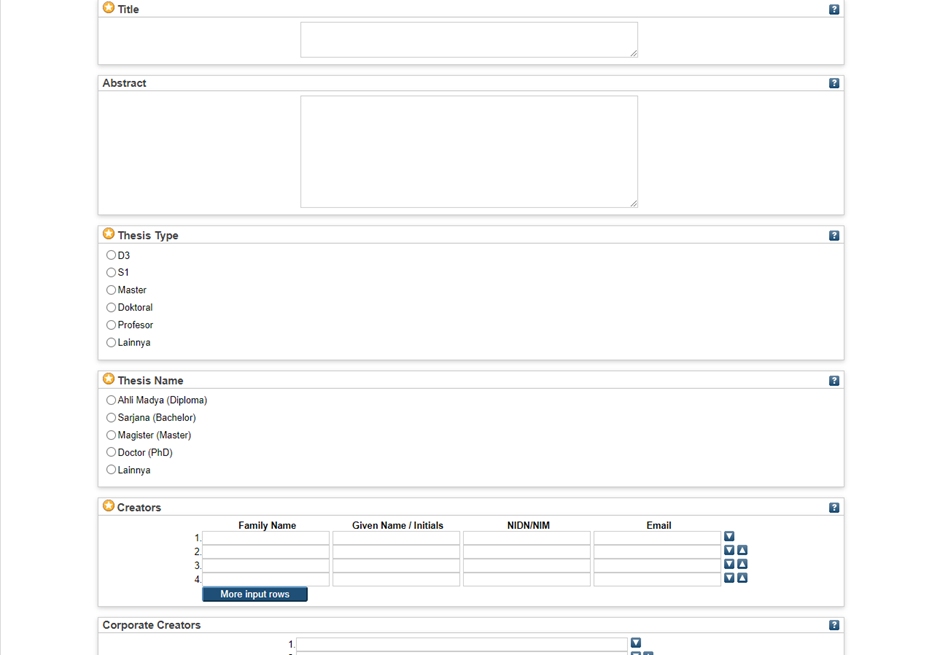Choose Doktoral as thesis type
Screen dimensions: 940x655
point(111,307)
